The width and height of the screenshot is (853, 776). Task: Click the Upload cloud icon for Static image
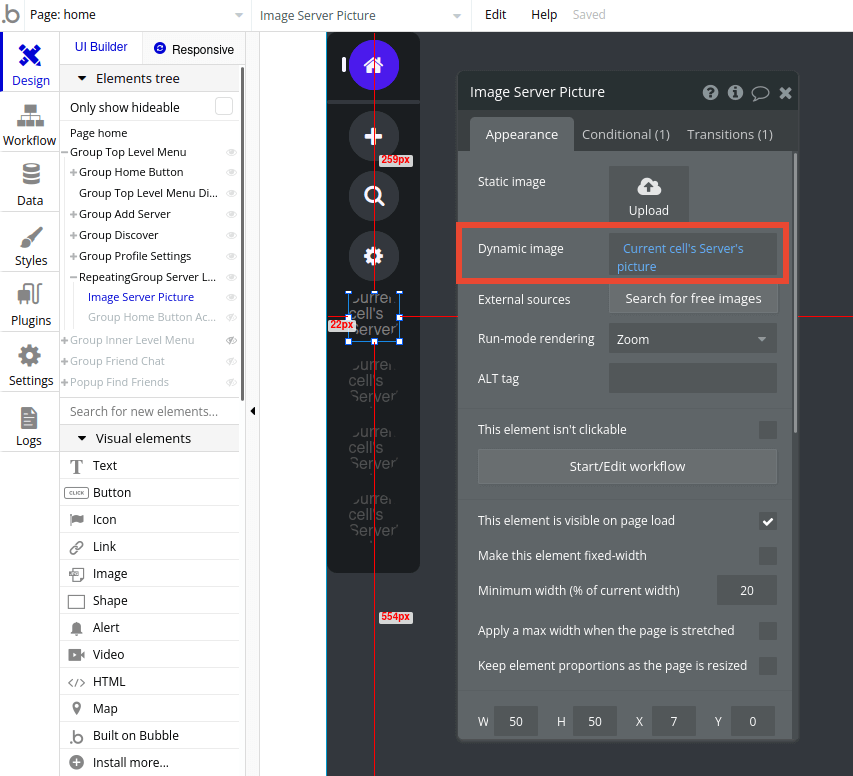point(648,186)
